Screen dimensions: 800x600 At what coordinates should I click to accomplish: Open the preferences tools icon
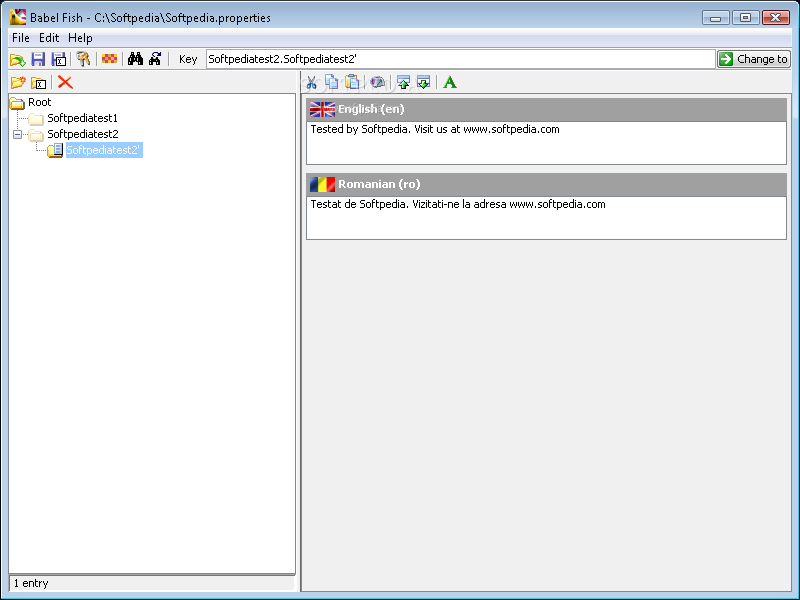(x=83, y=59)
